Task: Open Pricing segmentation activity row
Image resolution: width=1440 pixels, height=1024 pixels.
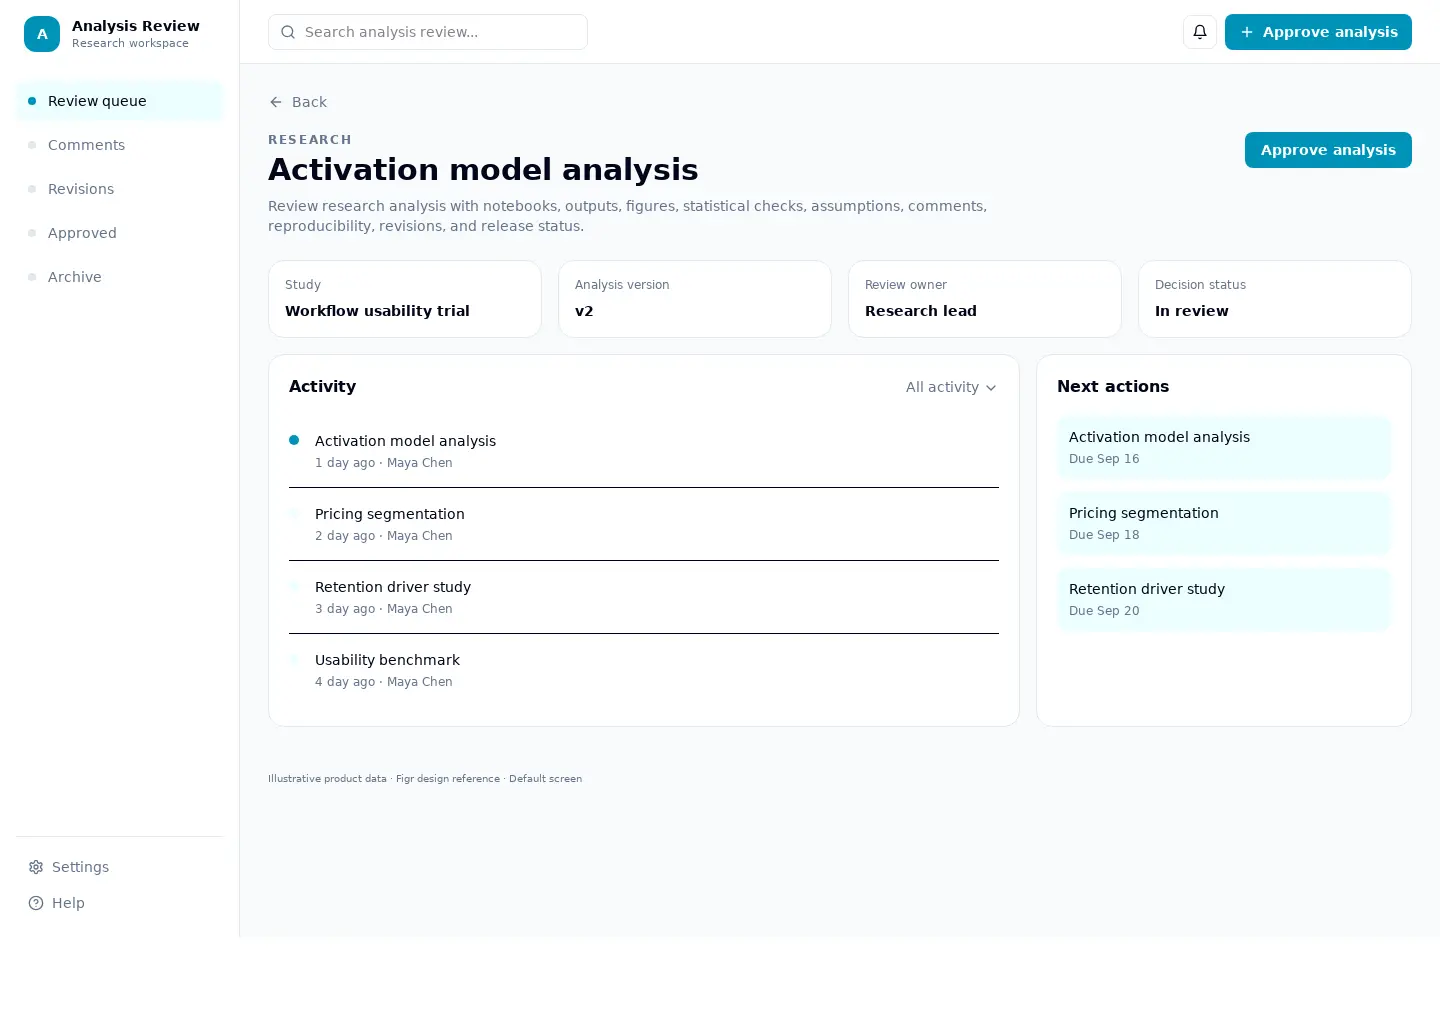Action: click(x=644, y=524)
